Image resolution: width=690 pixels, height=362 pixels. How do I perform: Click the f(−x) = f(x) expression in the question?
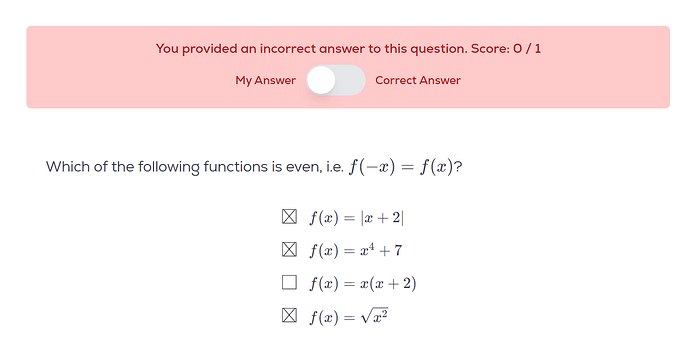click(401, 167)
